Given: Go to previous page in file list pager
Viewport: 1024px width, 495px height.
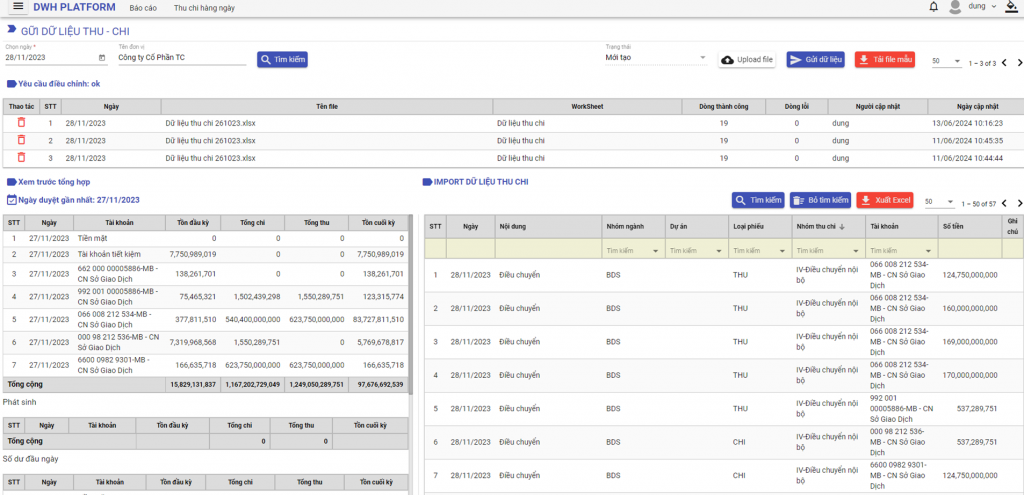Looking at the screenshot, I should click(1004, 63).
